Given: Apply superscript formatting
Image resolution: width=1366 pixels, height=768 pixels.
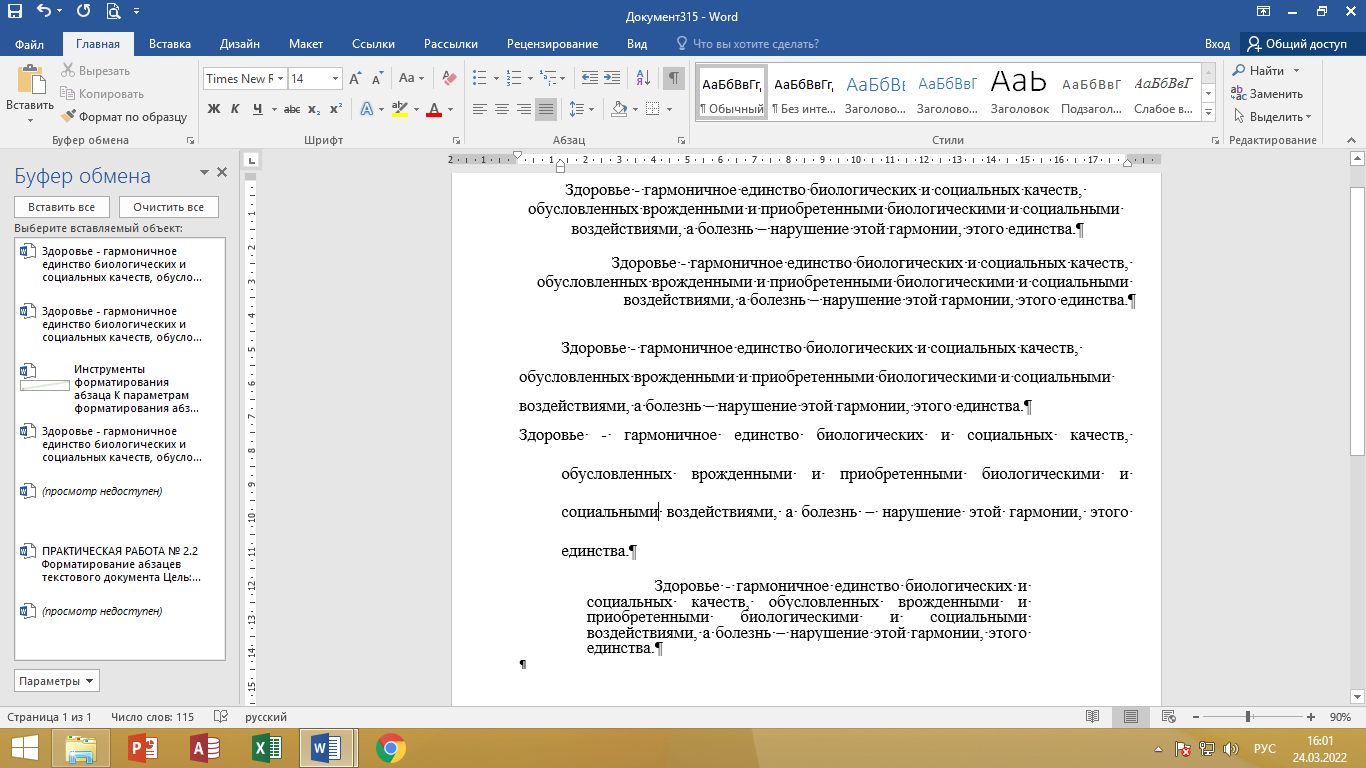Looking at the screenshot, I should click(336, 109).
